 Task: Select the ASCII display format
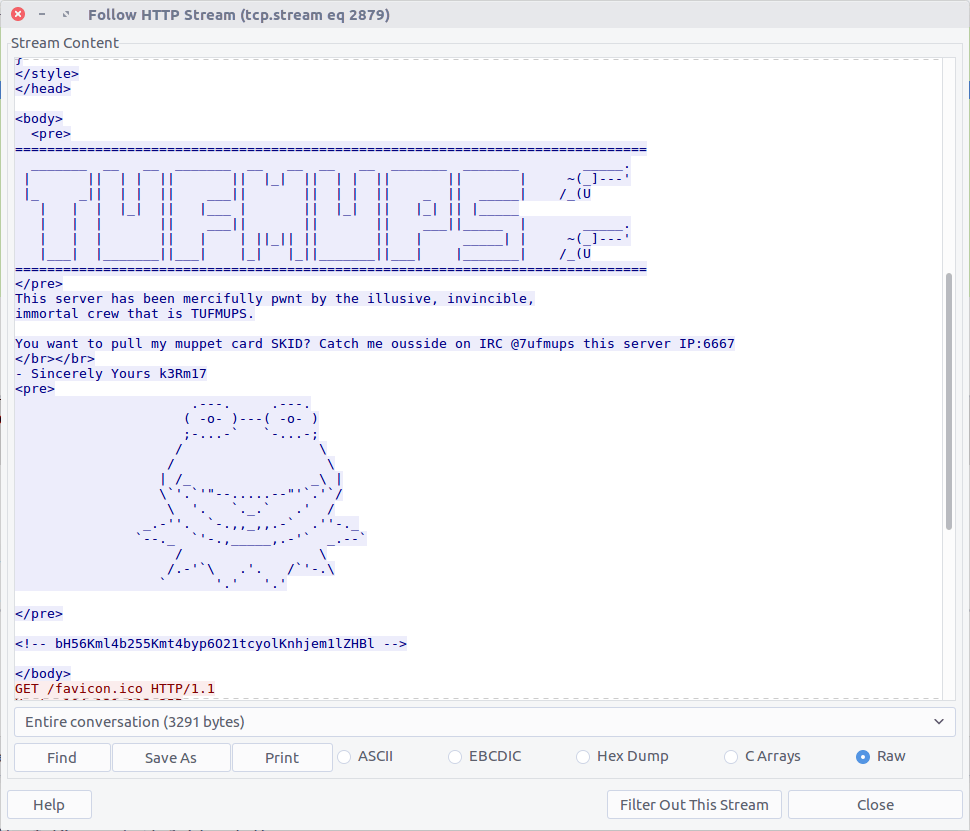[346, 757]
